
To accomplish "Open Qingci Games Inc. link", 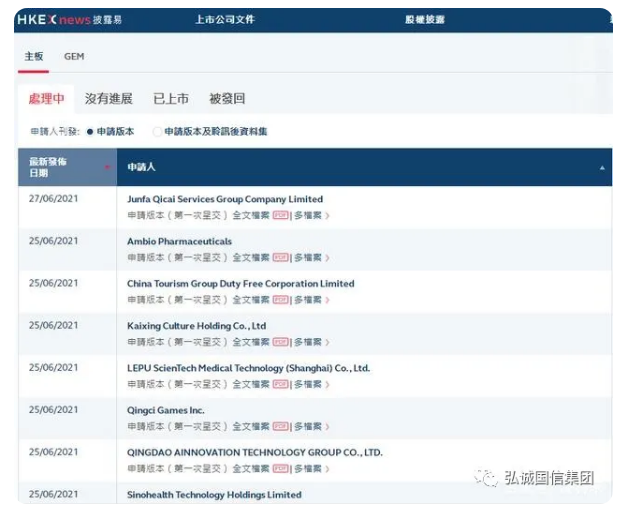I will click(x=166, y=410).
